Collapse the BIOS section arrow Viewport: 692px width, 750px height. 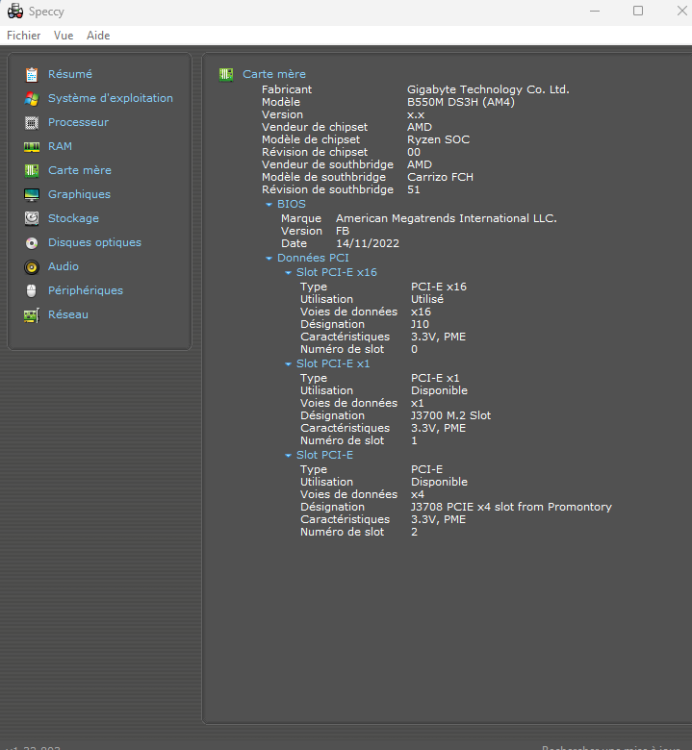click(269, 204)
